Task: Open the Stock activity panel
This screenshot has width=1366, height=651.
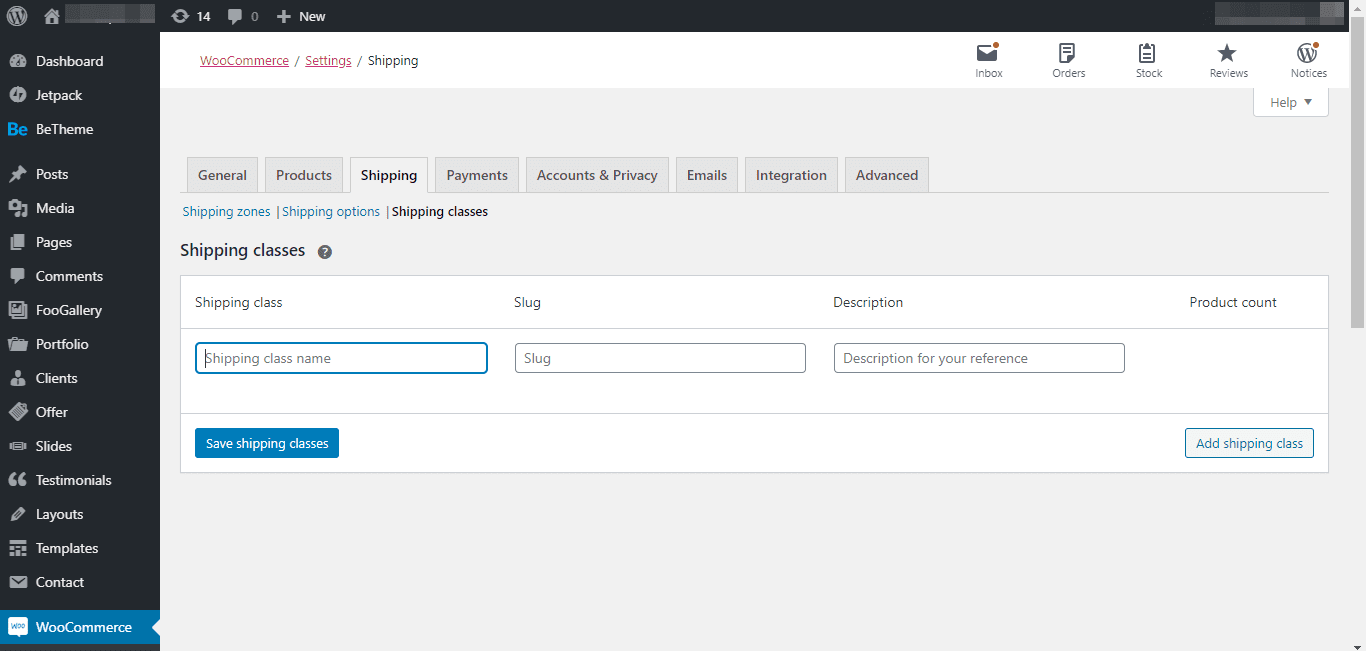Action: 1148,60
